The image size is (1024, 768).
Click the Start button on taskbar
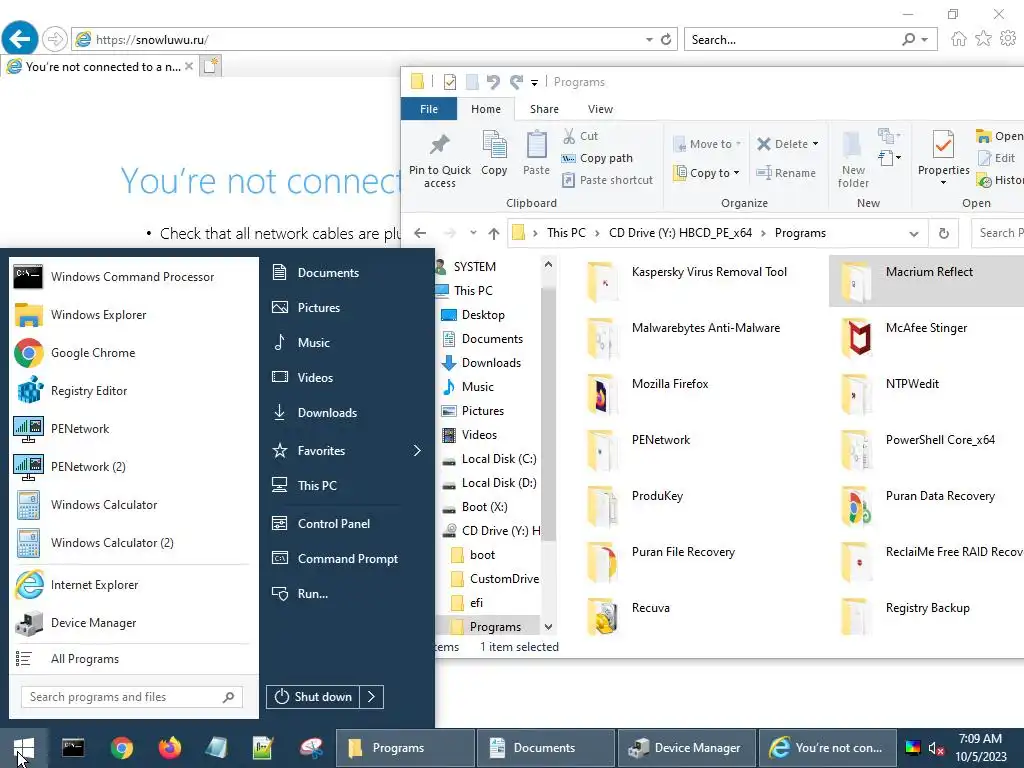tap(24, 748)
